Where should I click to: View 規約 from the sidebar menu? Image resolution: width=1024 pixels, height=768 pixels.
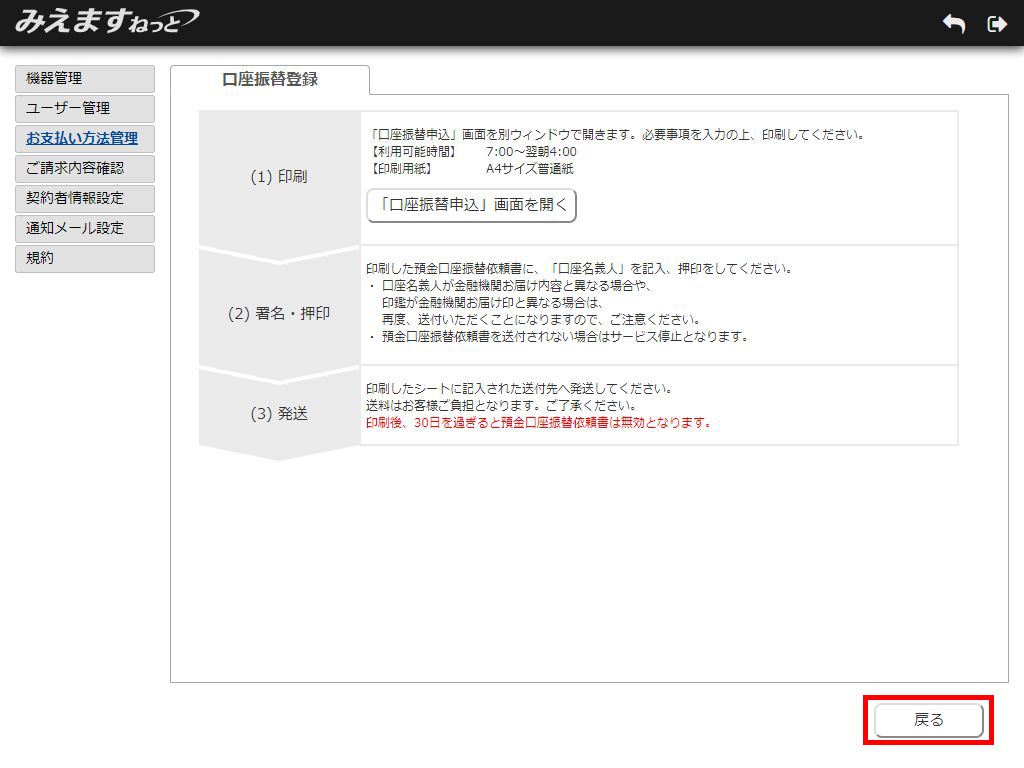tap(85, 259)
